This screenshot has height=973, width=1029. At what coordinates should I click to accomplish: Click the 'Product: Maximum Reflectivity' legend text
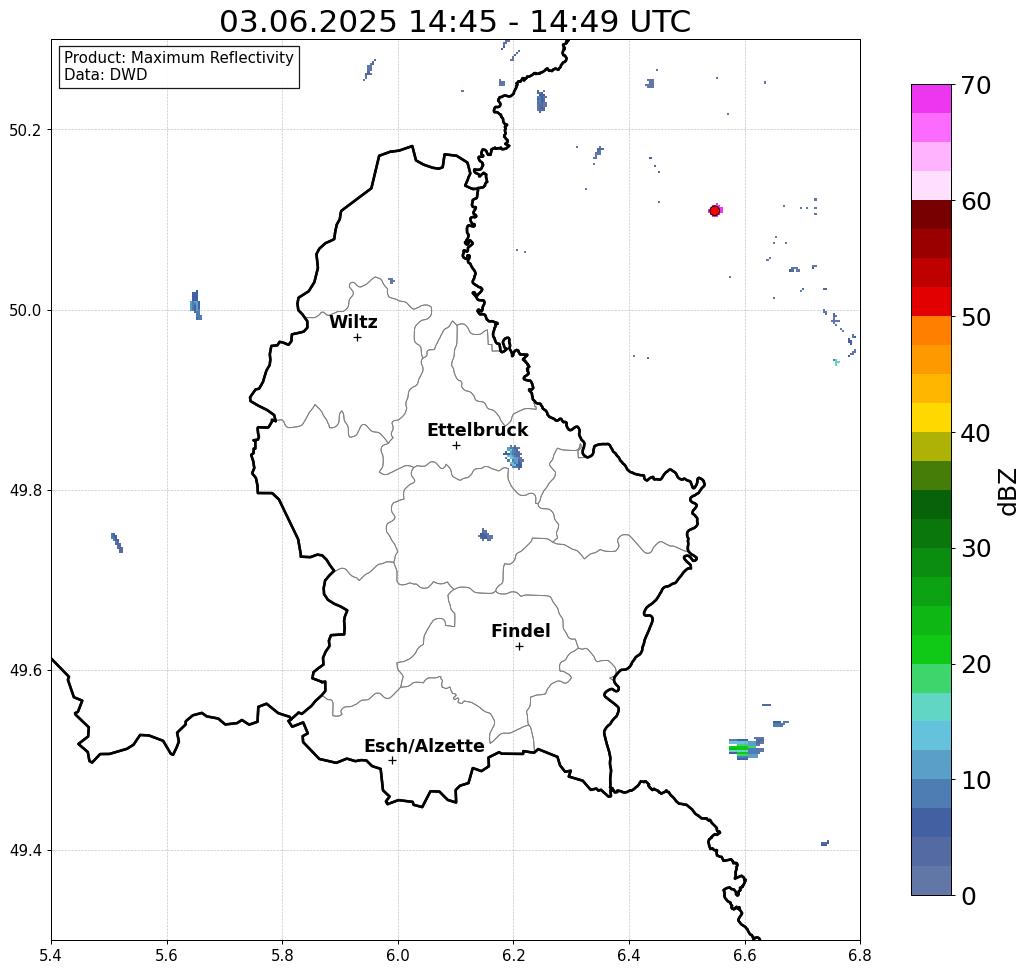[x=178, y=58]
